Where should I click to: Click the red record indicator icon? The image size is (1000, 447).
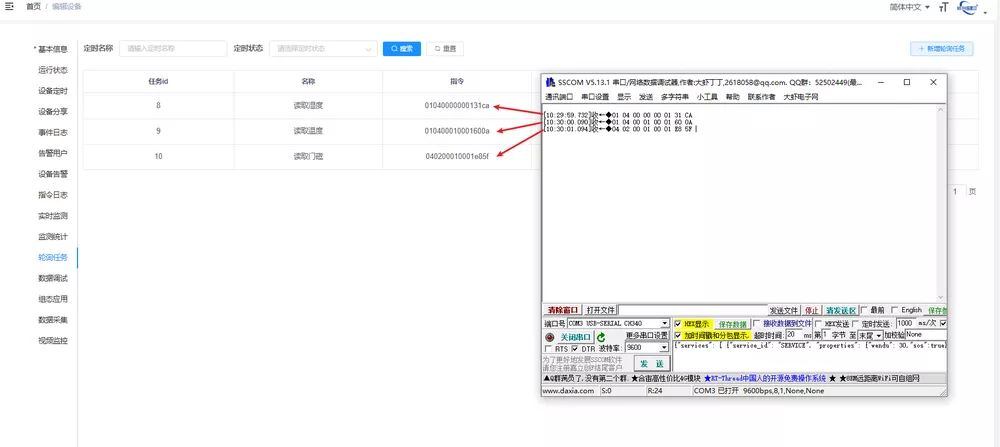tap(549, 337)
